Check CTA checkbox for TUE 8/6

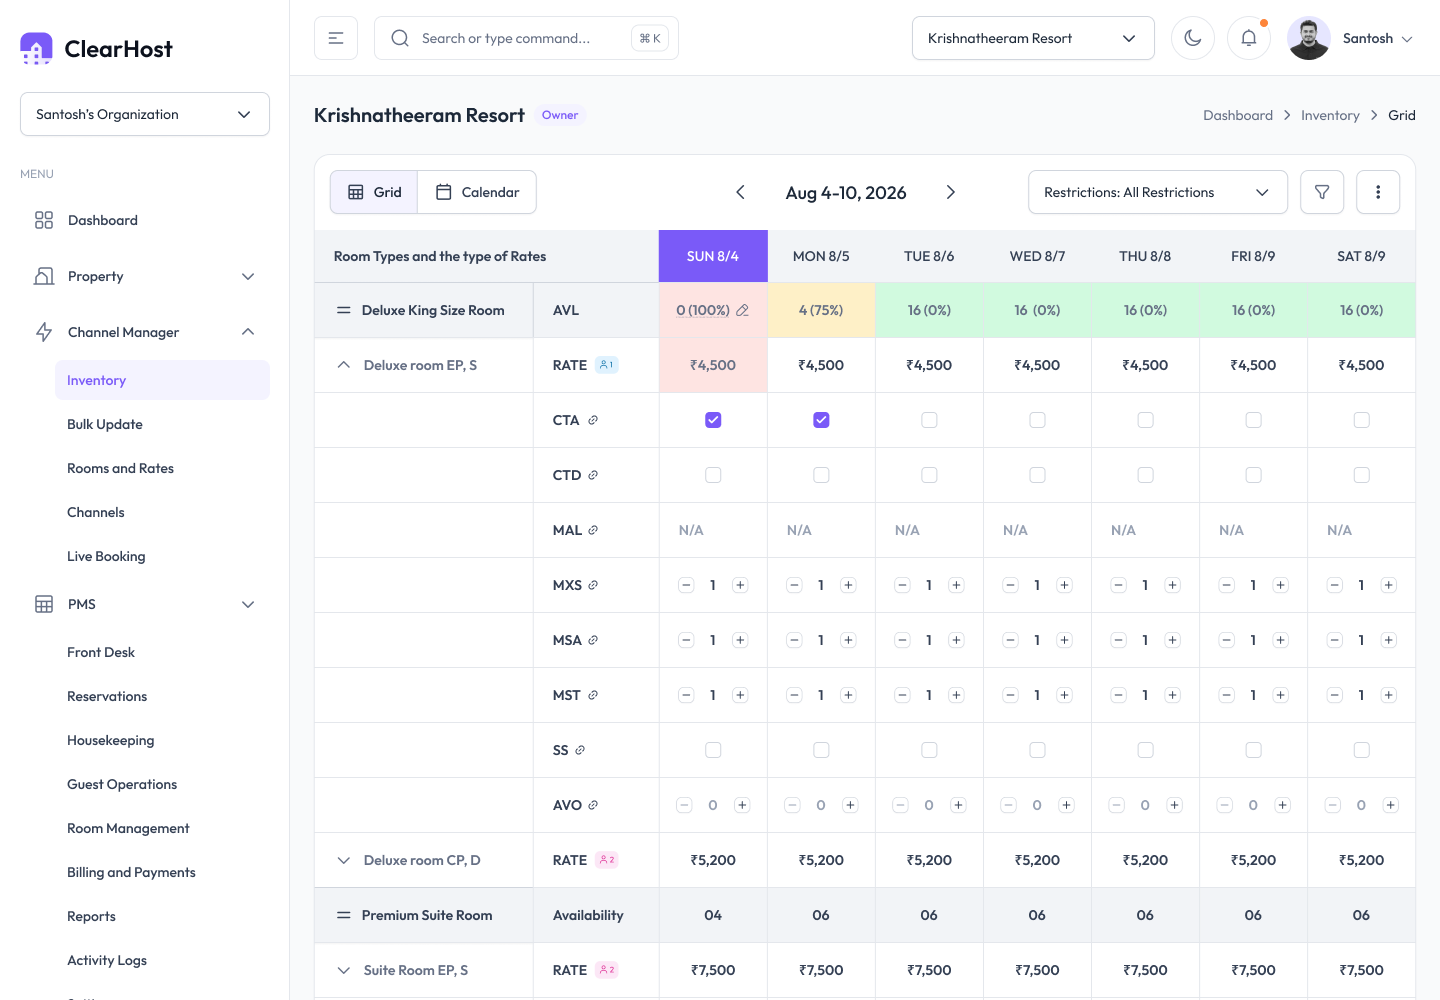tap(929, 420)
